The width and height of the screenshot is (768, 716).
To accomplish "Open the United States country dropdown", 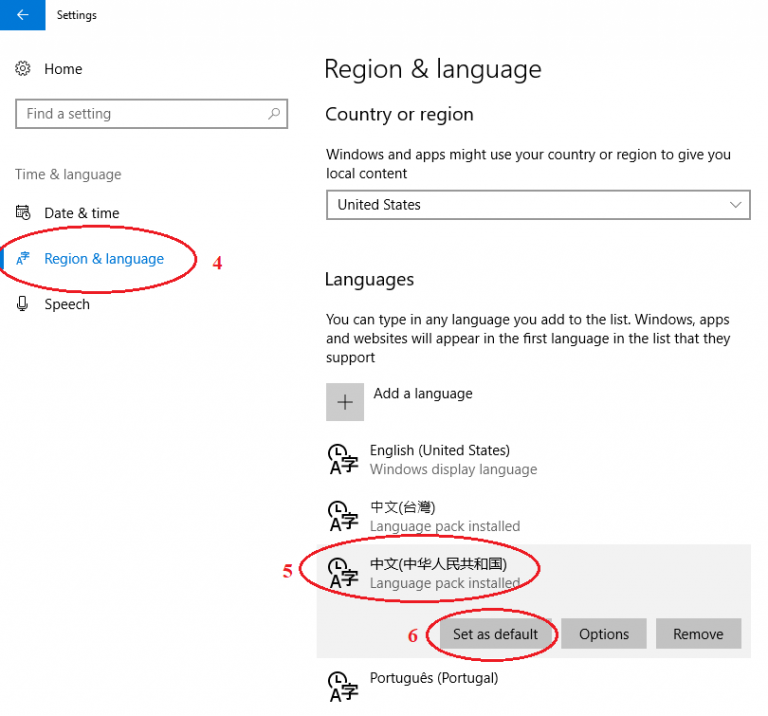I will (537, 205).
